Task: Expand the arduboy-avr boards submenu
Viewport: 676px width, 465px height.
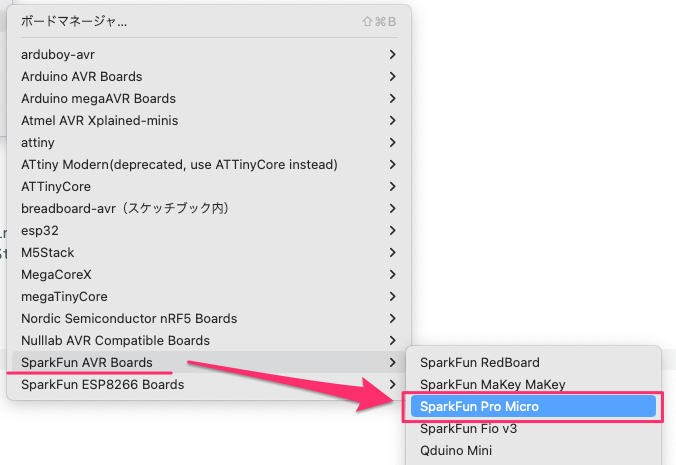Action: (x=58, y=55)
